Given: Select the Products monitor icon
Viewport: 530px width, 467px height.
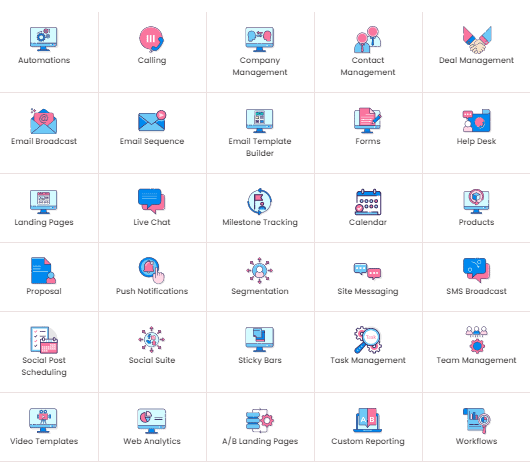Looking at the screenshot, I should click(x=476, y=201).
